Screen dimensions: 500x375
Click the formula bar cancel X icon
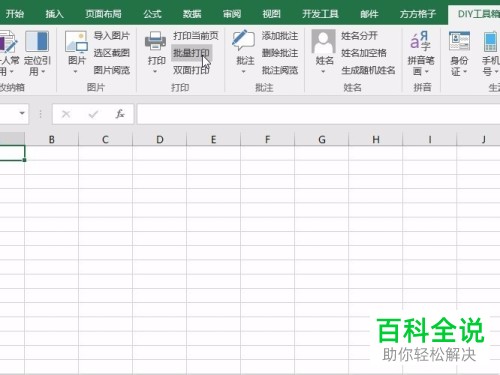pyautogui.click(x=66, y=114)
